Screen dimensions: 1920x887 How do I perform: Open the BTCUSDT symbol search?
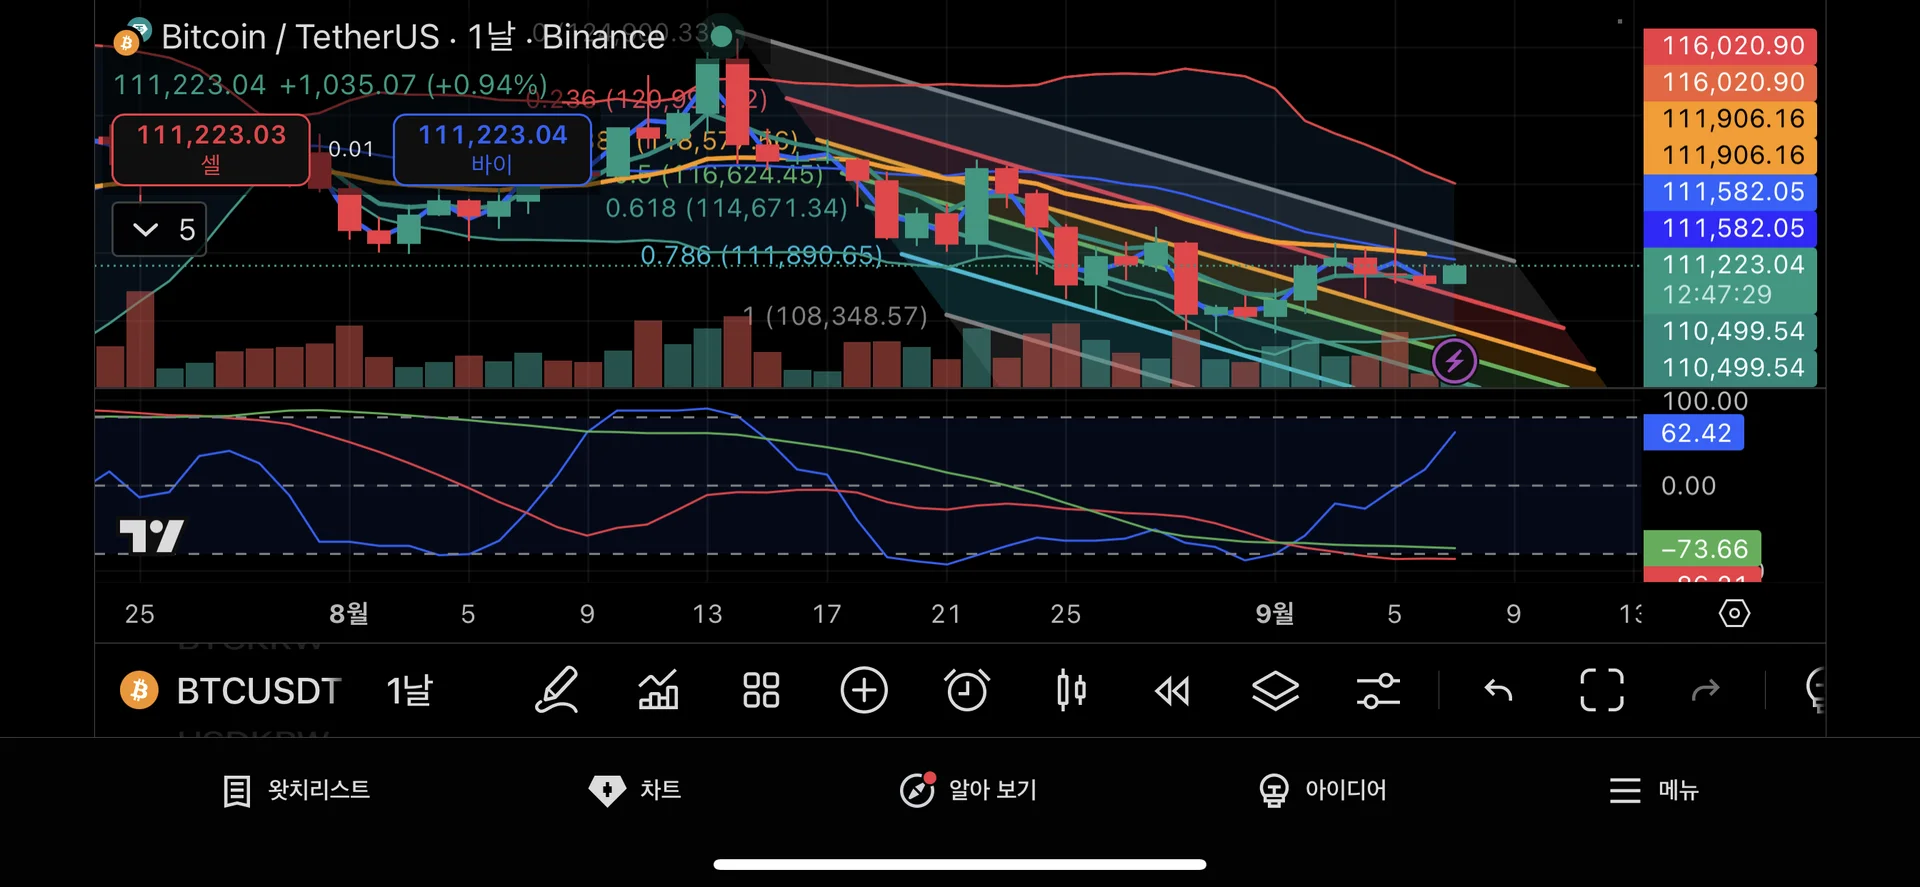[259, 691]
